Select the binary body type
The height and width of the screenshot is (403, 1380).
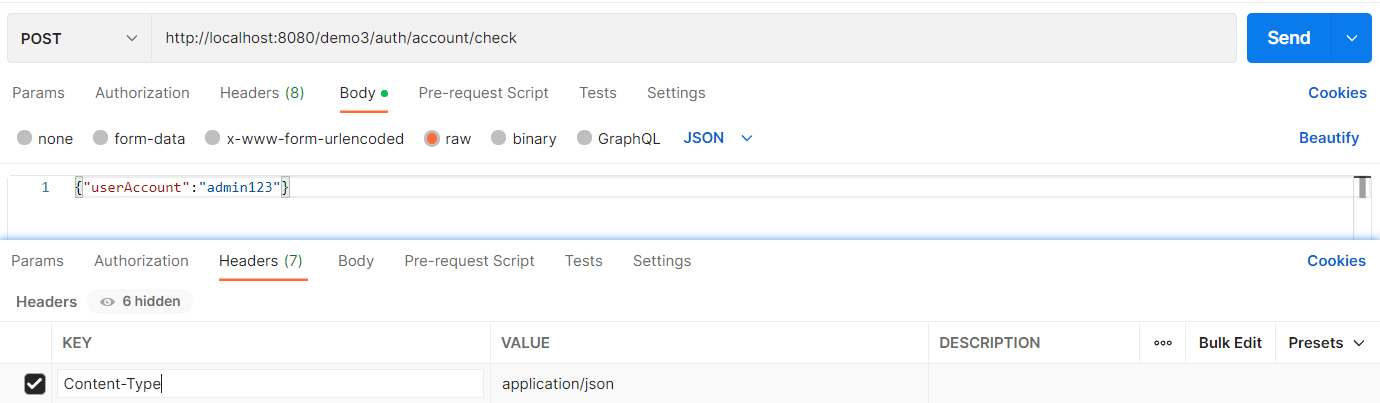(x=523, y=139)
